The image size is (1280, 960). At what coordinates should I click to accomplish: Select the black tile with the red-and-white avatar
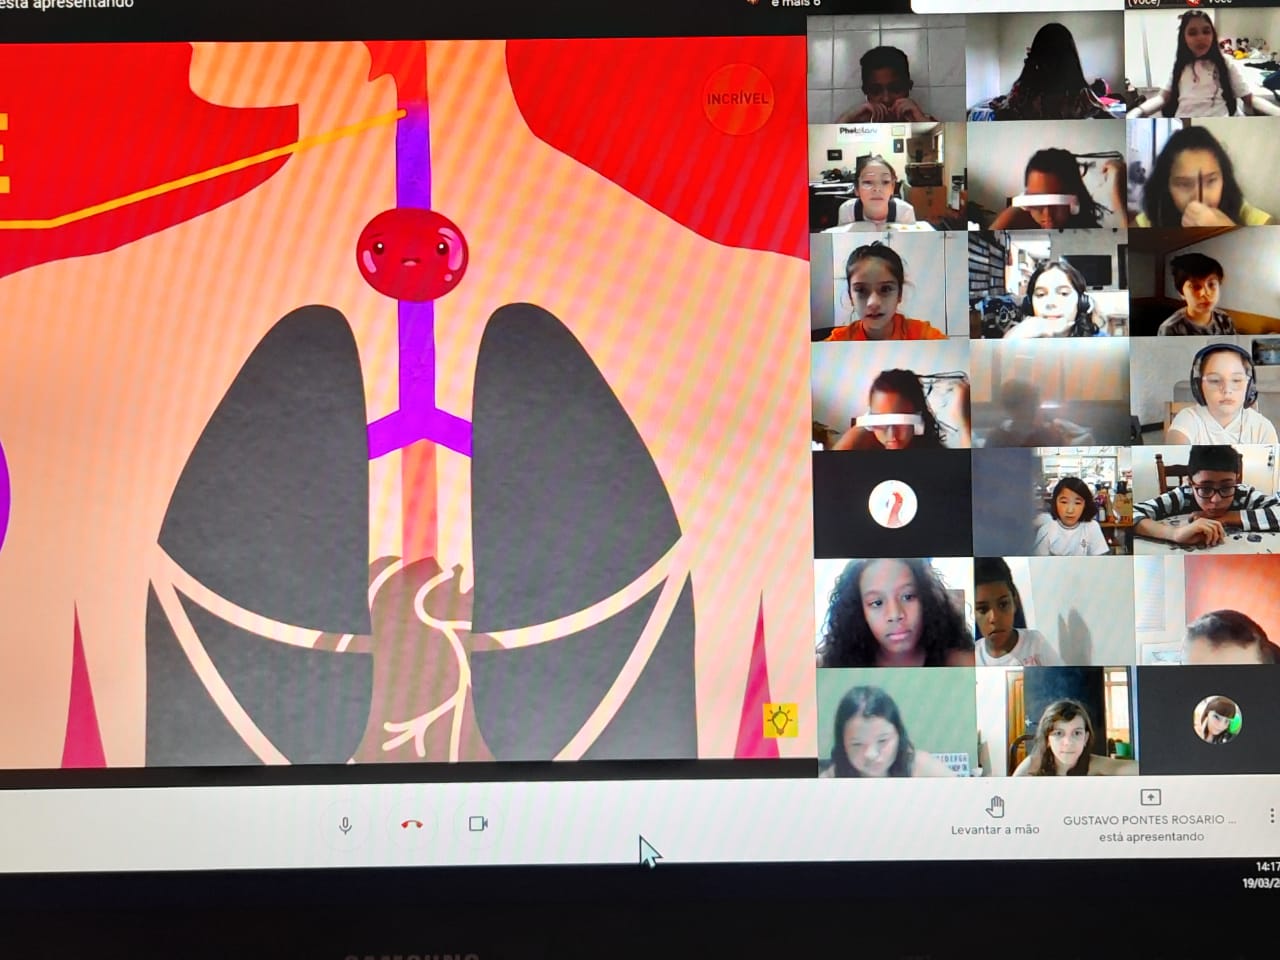(892, 503)
